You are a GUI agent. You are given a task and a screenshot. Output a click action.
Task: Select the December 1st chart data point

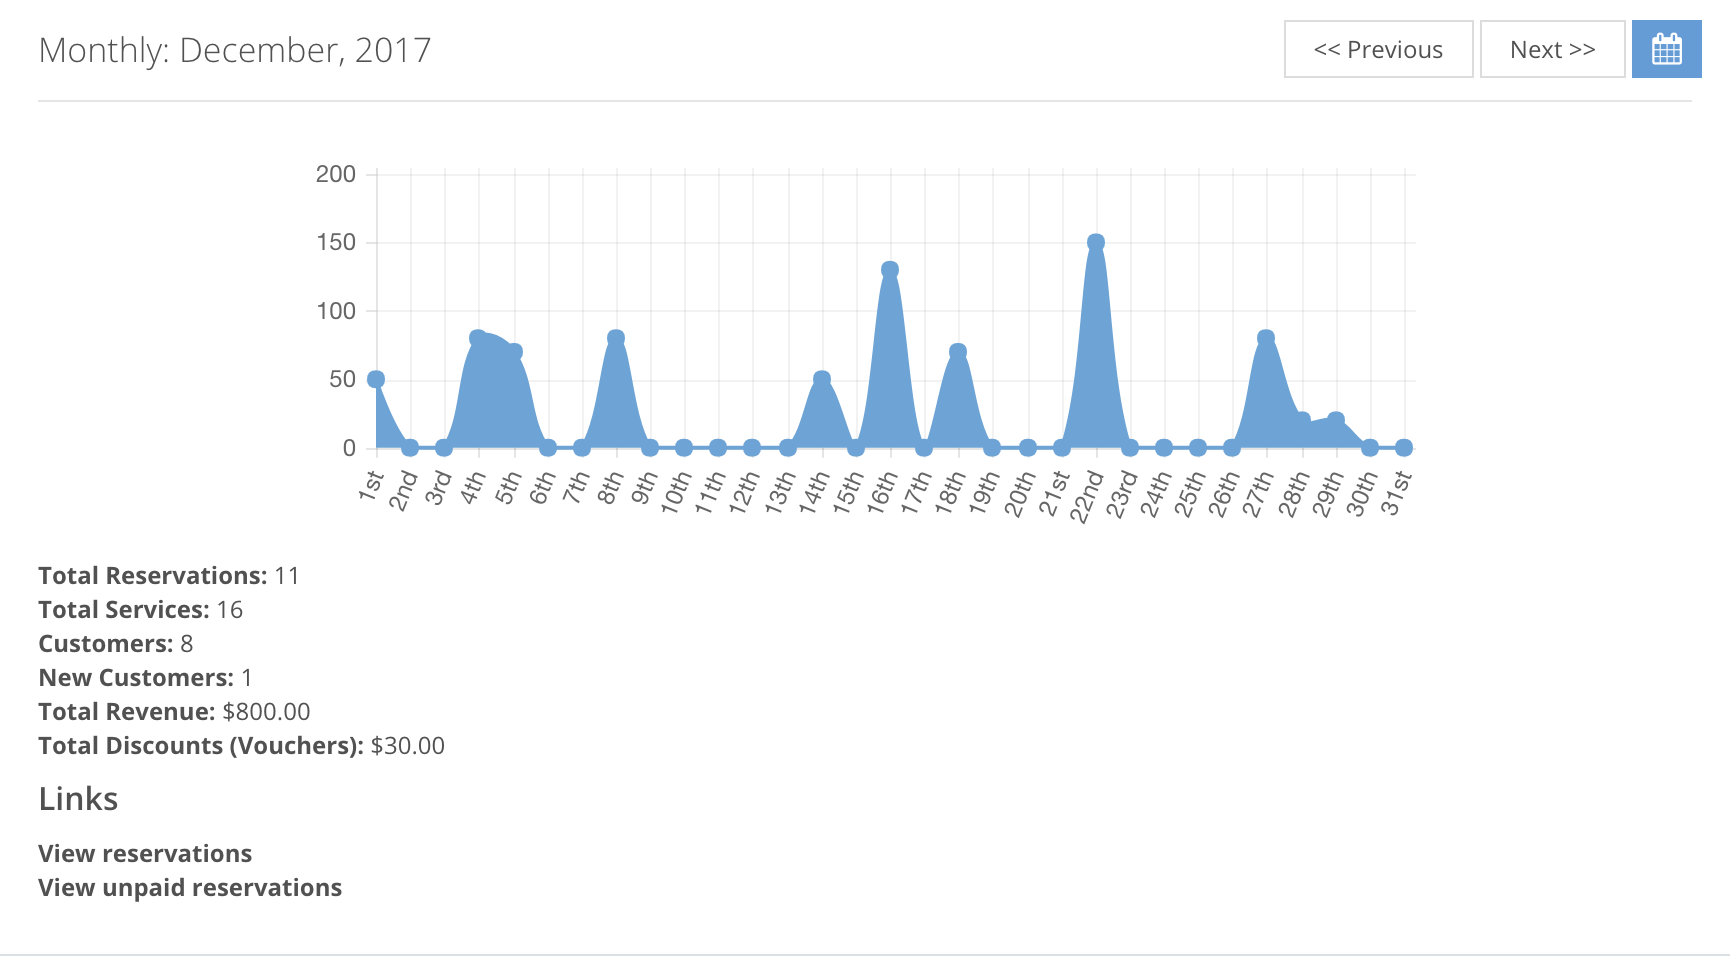pos(376,379)
